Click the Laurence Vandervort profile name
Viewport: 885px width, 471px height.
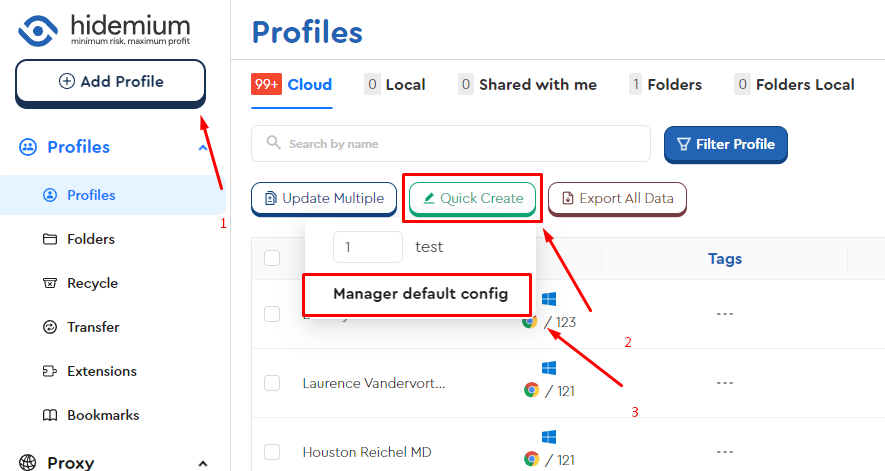point(374,383)
